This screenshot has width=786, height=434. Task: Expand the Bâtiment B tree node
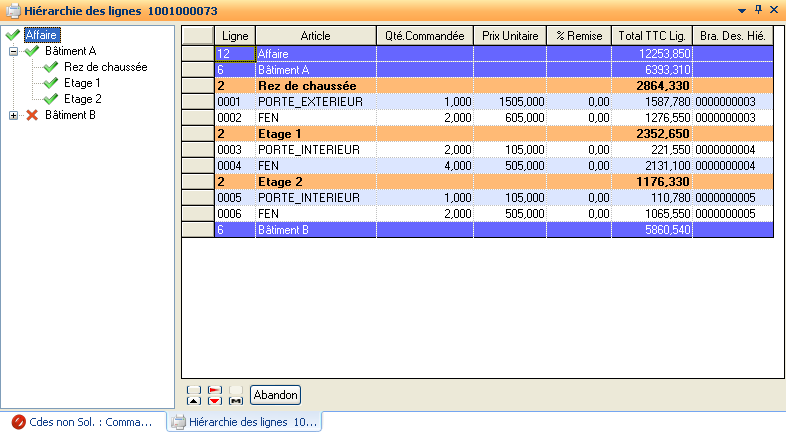click(x=13, y=115)
